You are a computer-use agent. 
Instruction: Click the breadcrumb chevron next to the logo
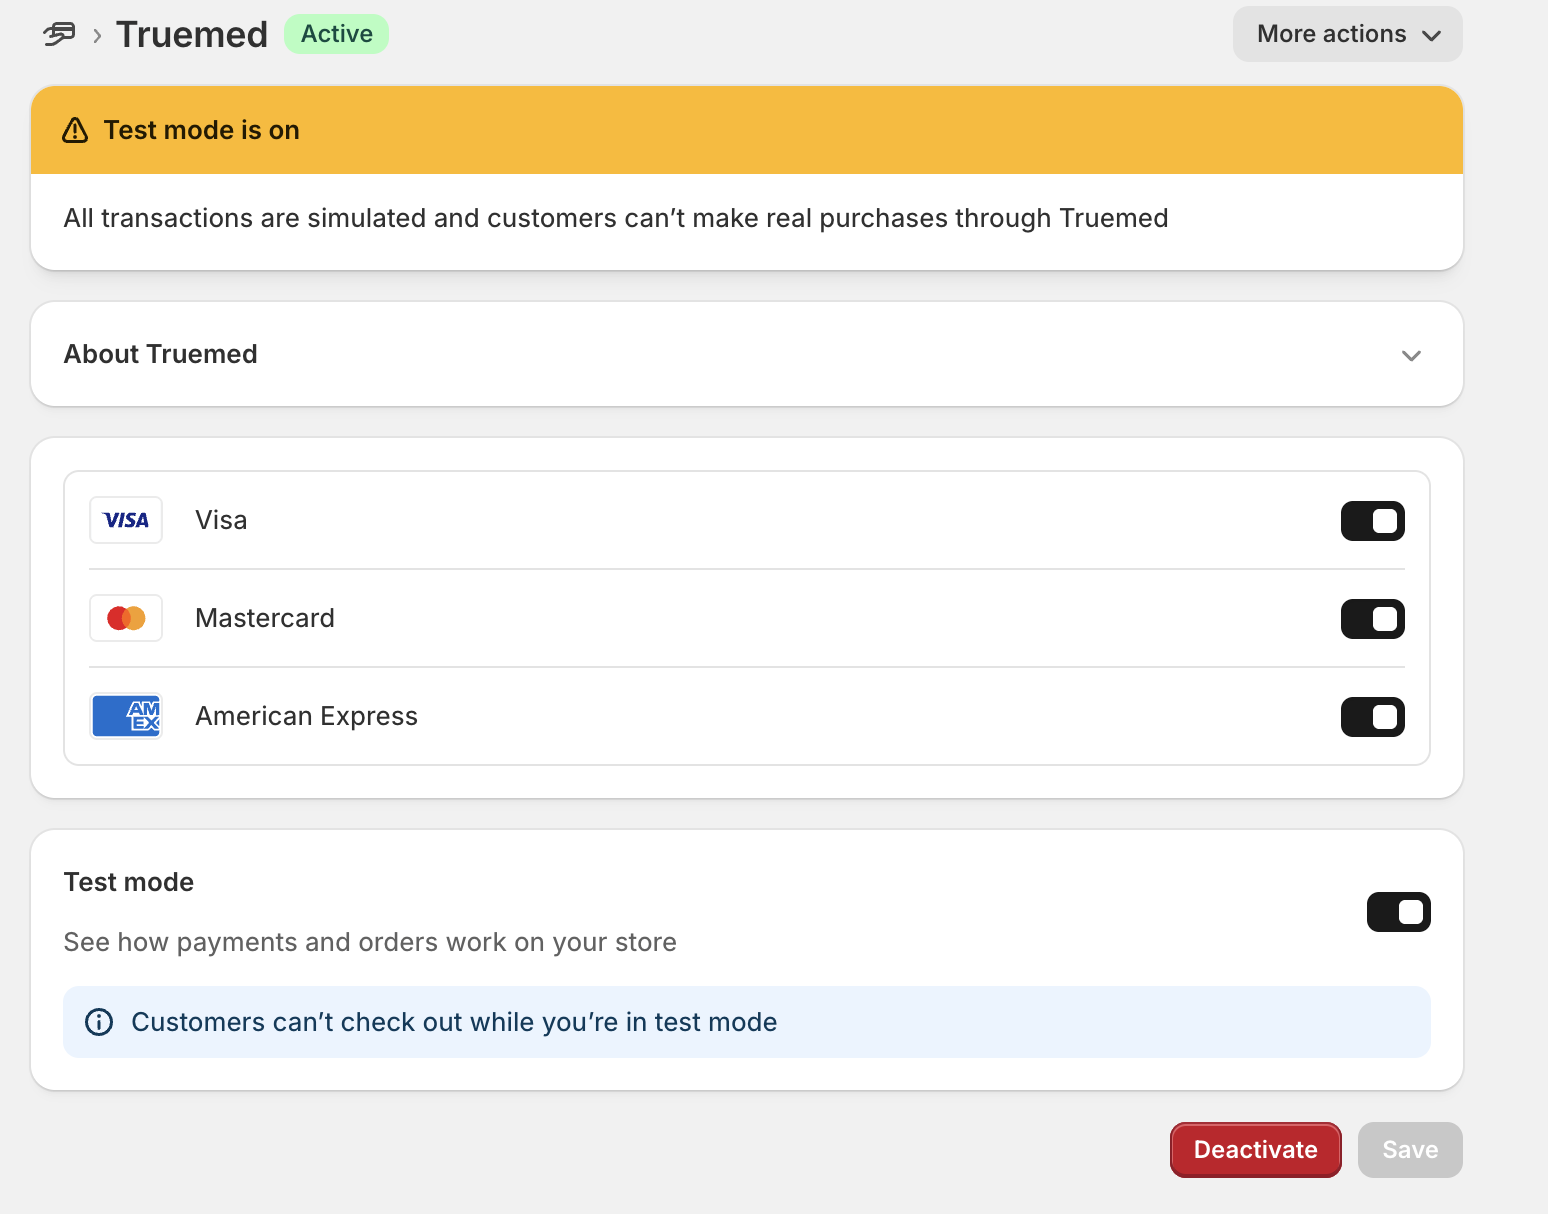coord(95,35)
